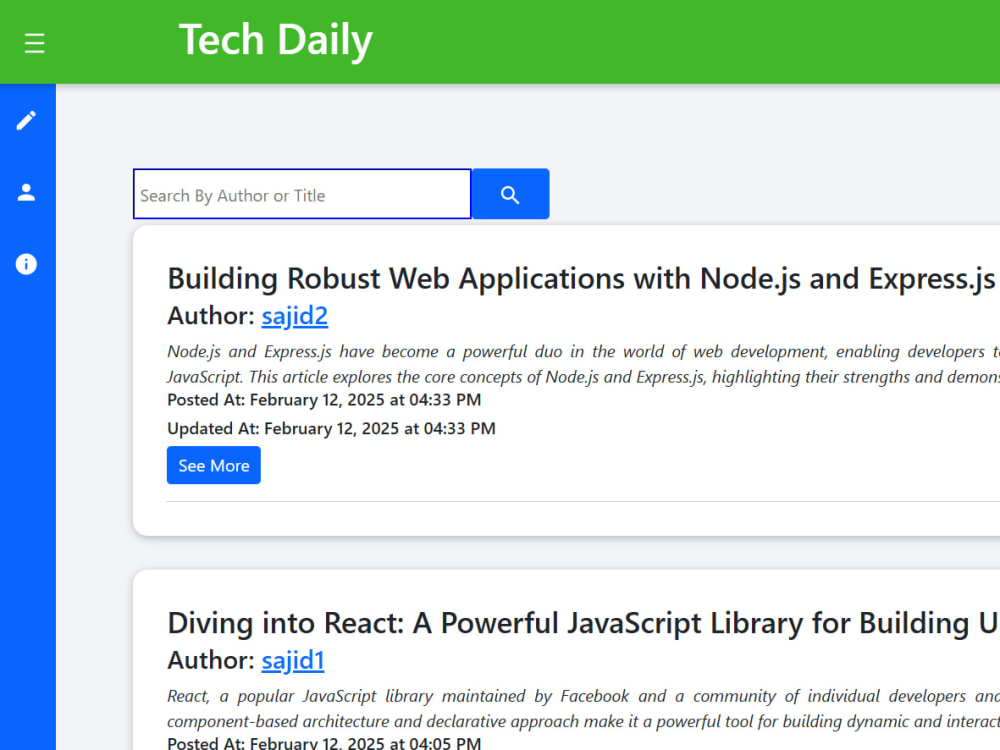Open author link sajid1
The image size is (1000, 750).
click(293, 660)
